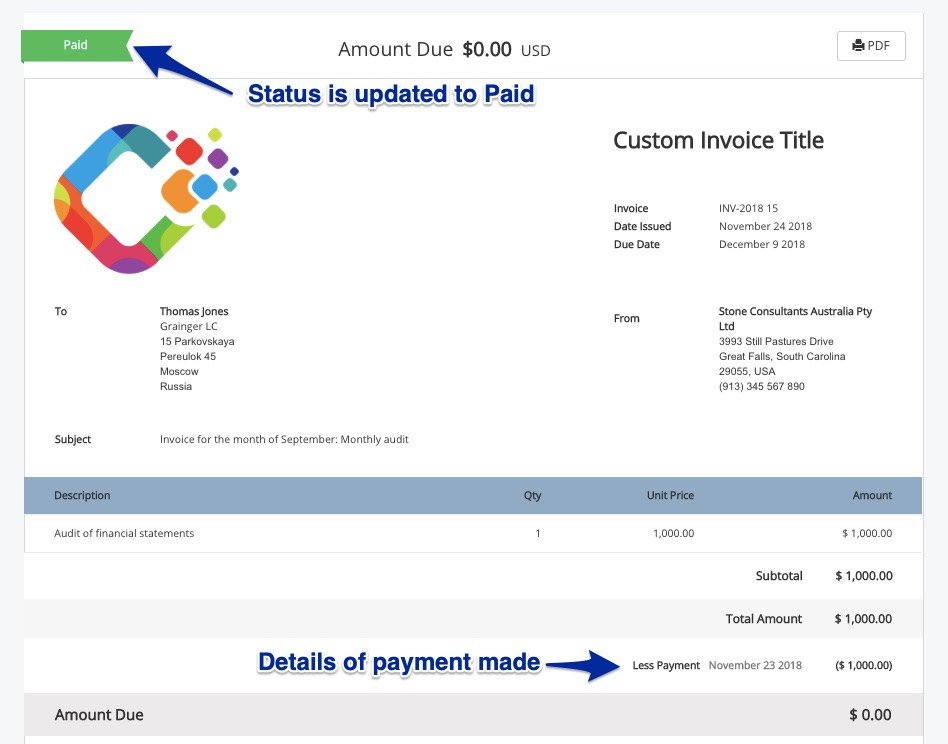Click the PDF export button
This screenshot has height=744, width=948.
[871, 46]
